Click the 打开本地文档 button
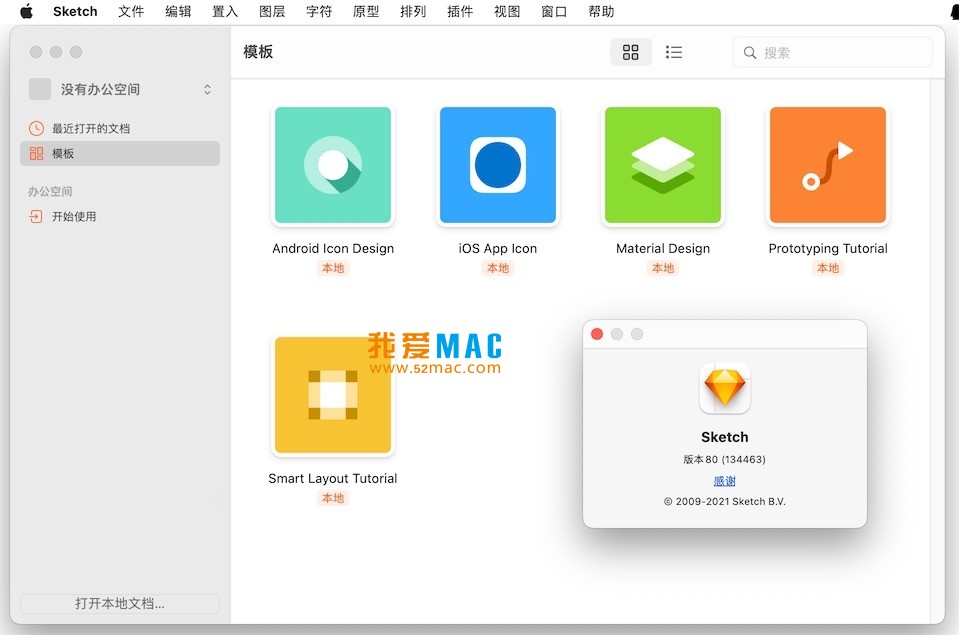This screenshot has height=635, width=959. (119, 604)
